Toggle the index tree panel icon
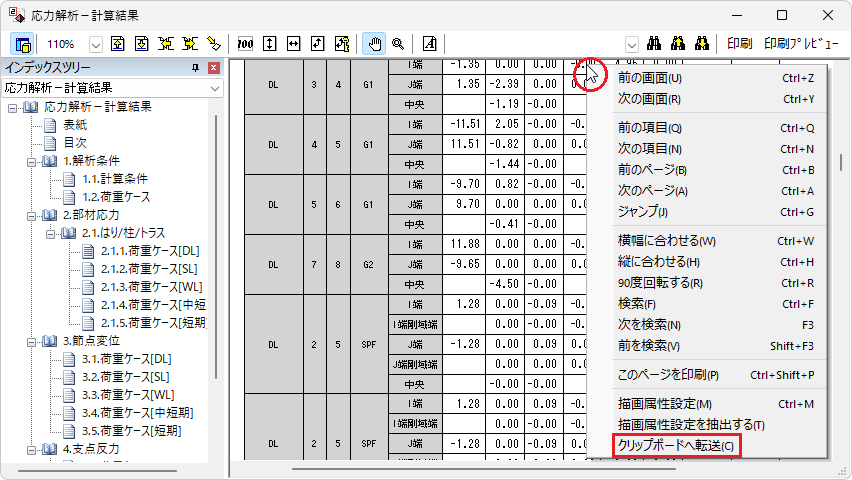The image size is (852, 480). coord(23,44)
